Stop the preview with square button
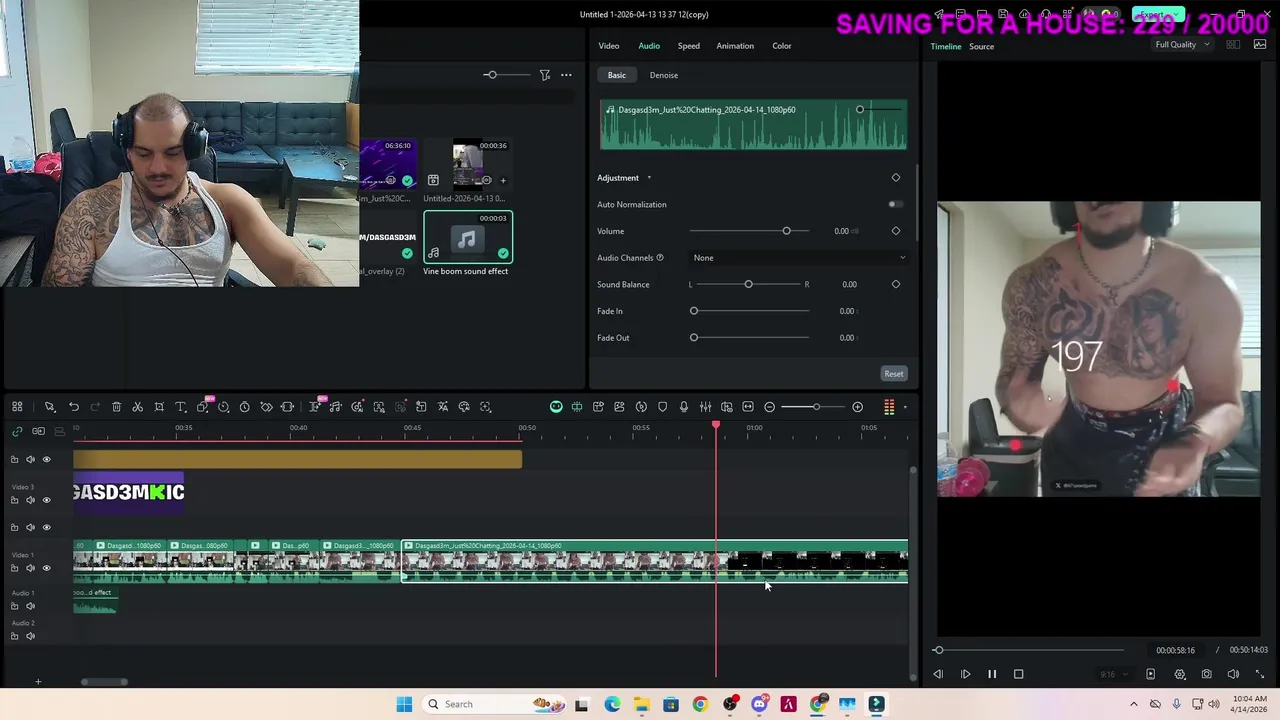The height and width of the screenshot is (720, 1280). click(1018, 674)
